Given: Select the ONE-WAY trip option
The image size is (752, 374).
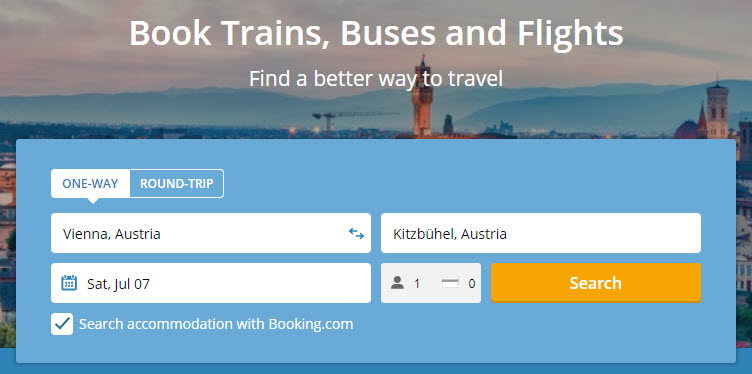Looking at the screenshot, I should point(90,184).
